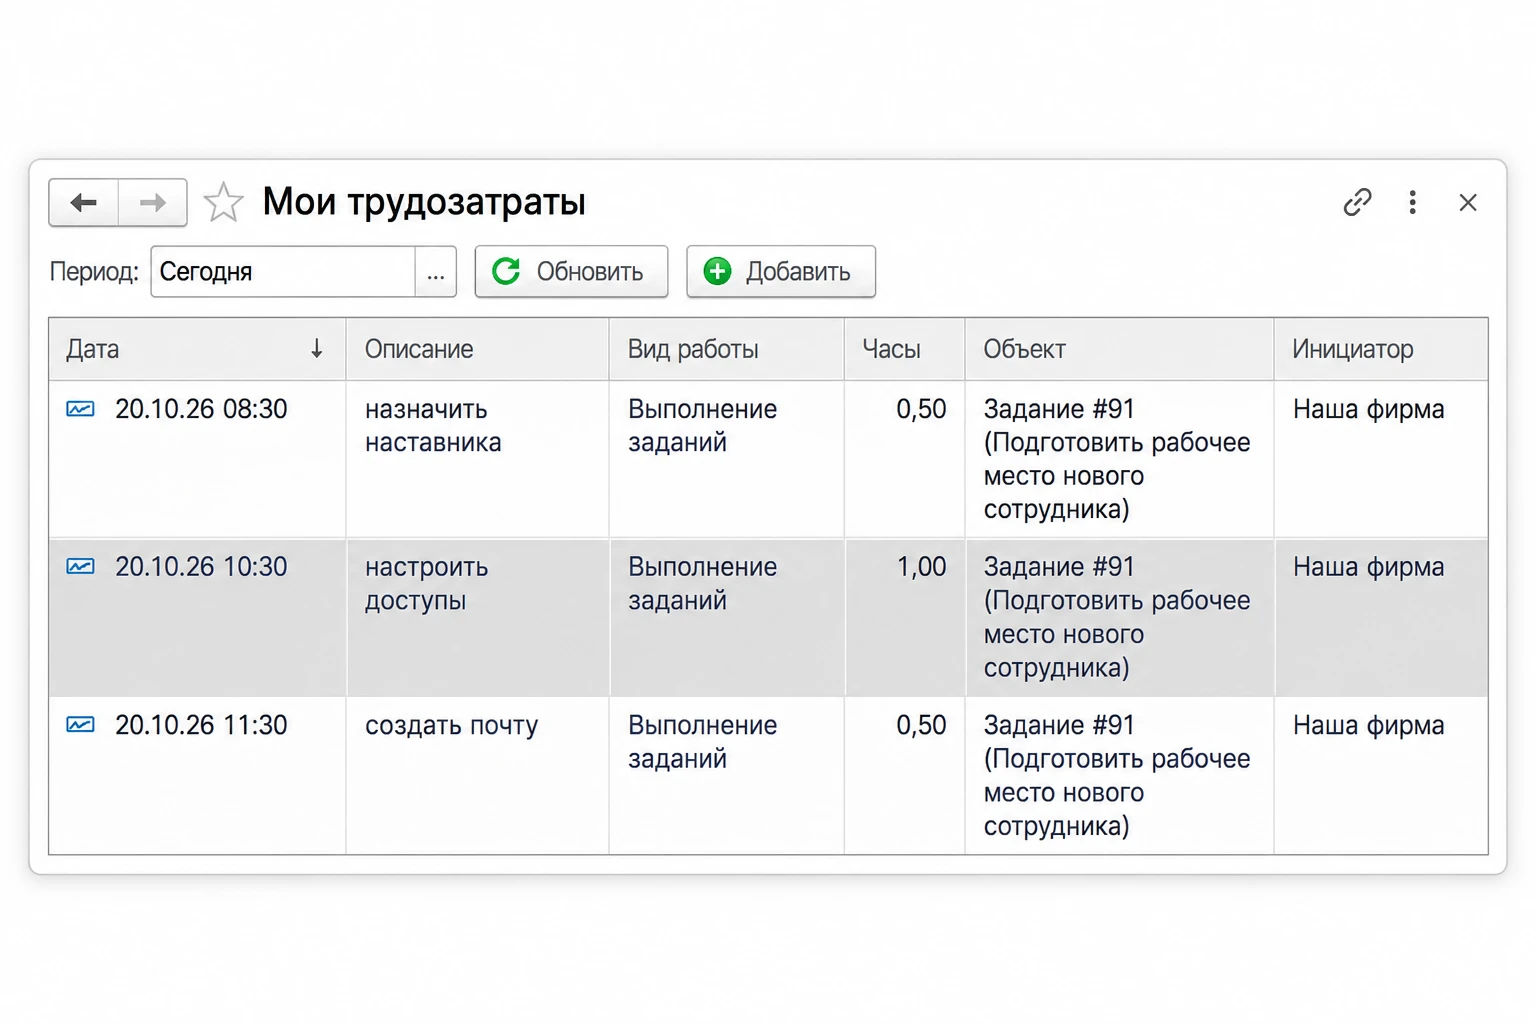Screen dimensions: 1536x1024
Task: Go forward with the right arrow button
Action: (153, 203)
